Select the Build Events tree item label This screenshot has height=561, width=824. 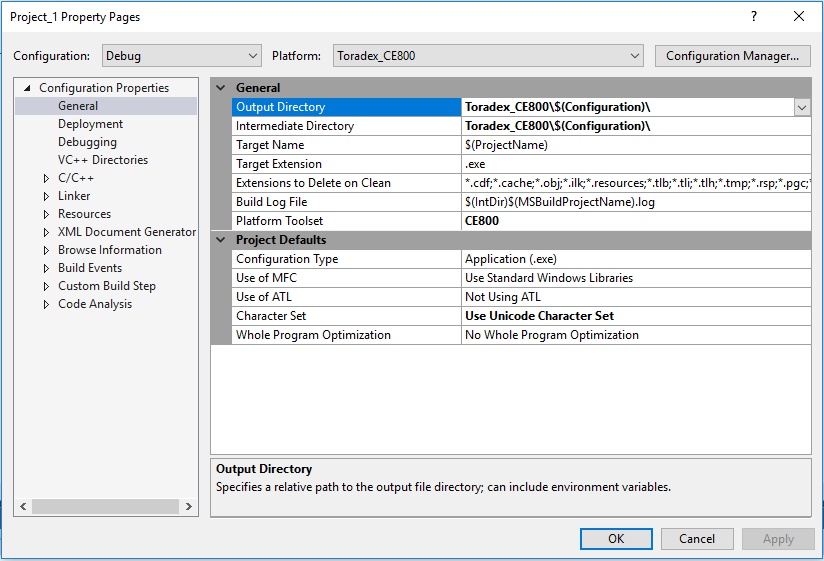(90, 268)
